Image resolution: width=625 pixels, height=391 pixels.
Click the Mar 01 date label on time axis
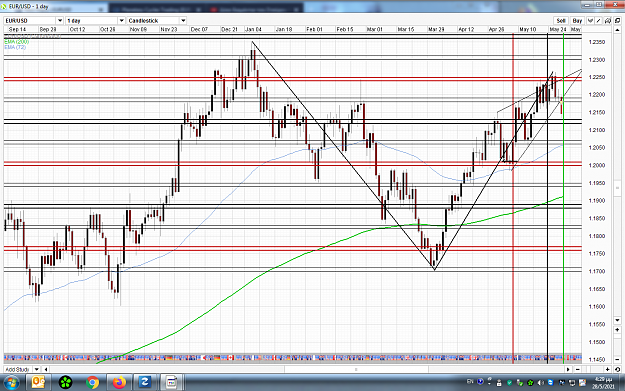pyautogui.click(x=375, y=29)
